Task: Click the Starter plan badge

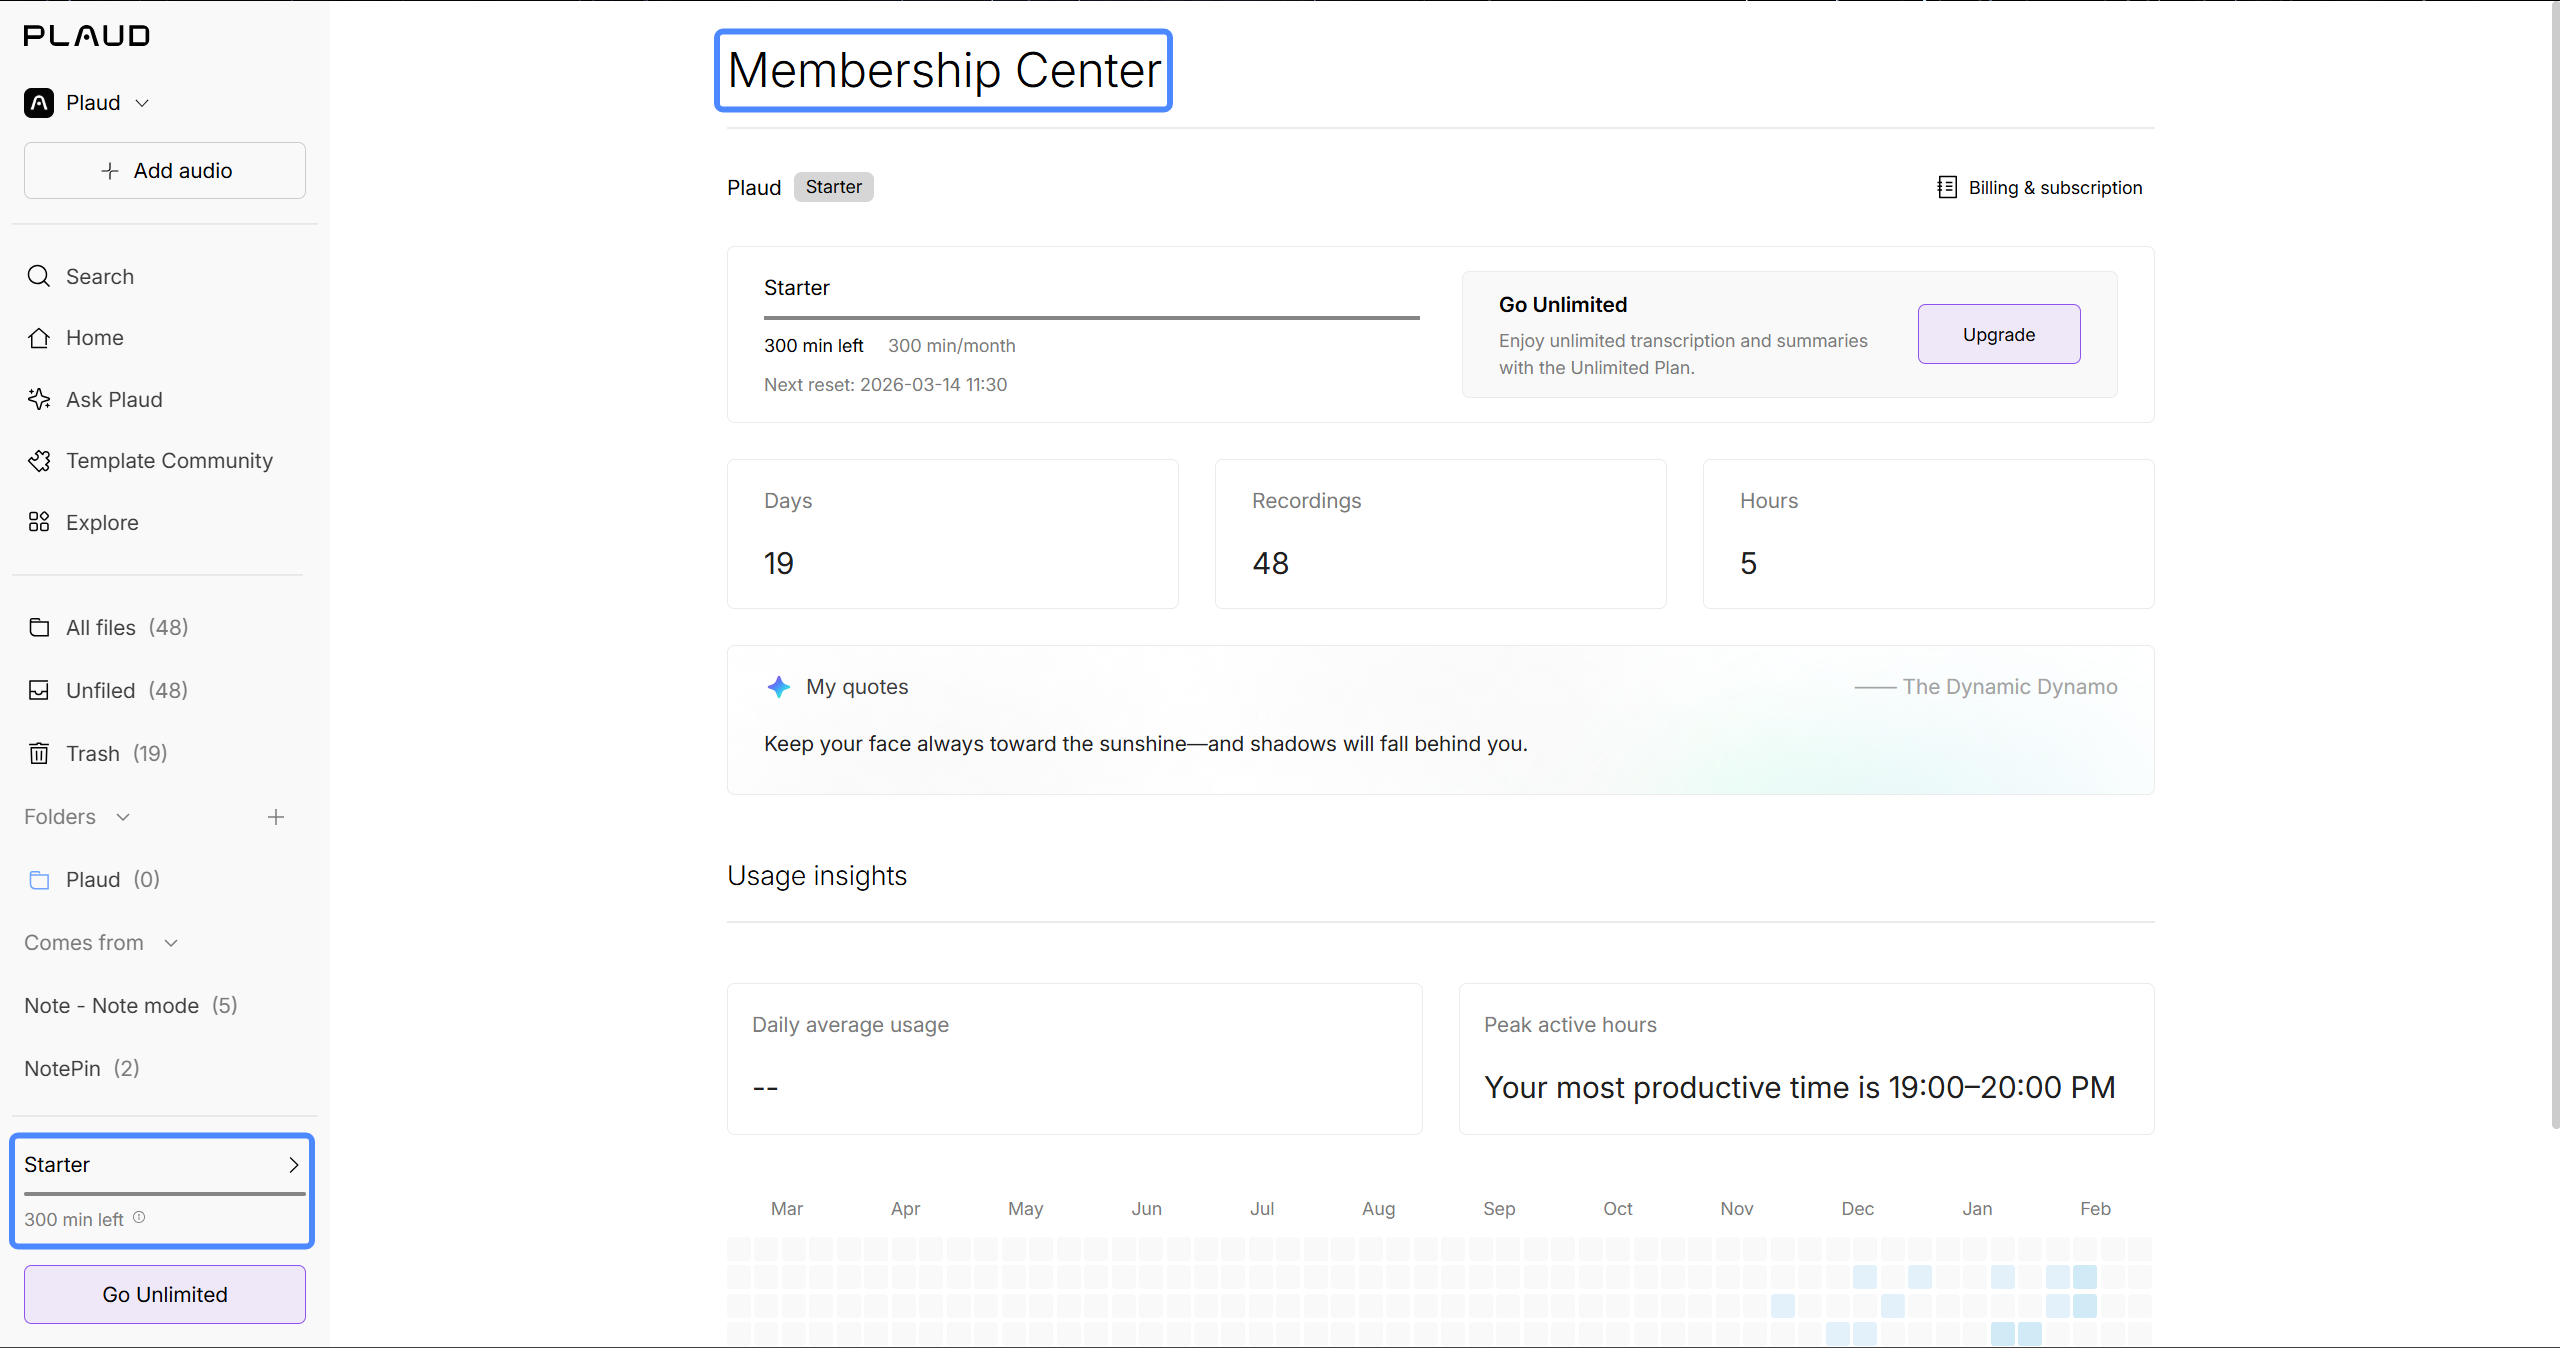Action: tap(834, 187)
